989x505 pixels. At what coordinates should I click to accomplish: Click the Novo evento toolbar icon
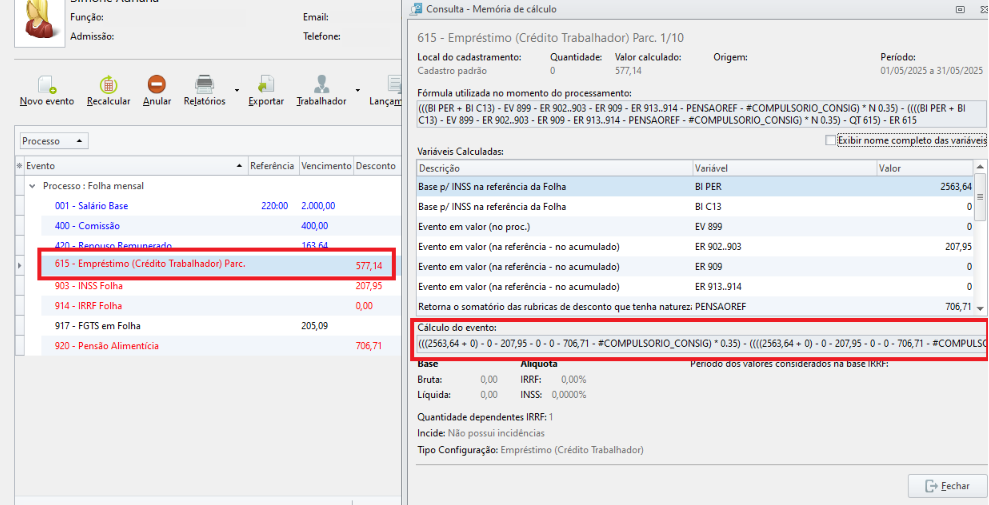(x=46, y=85)
